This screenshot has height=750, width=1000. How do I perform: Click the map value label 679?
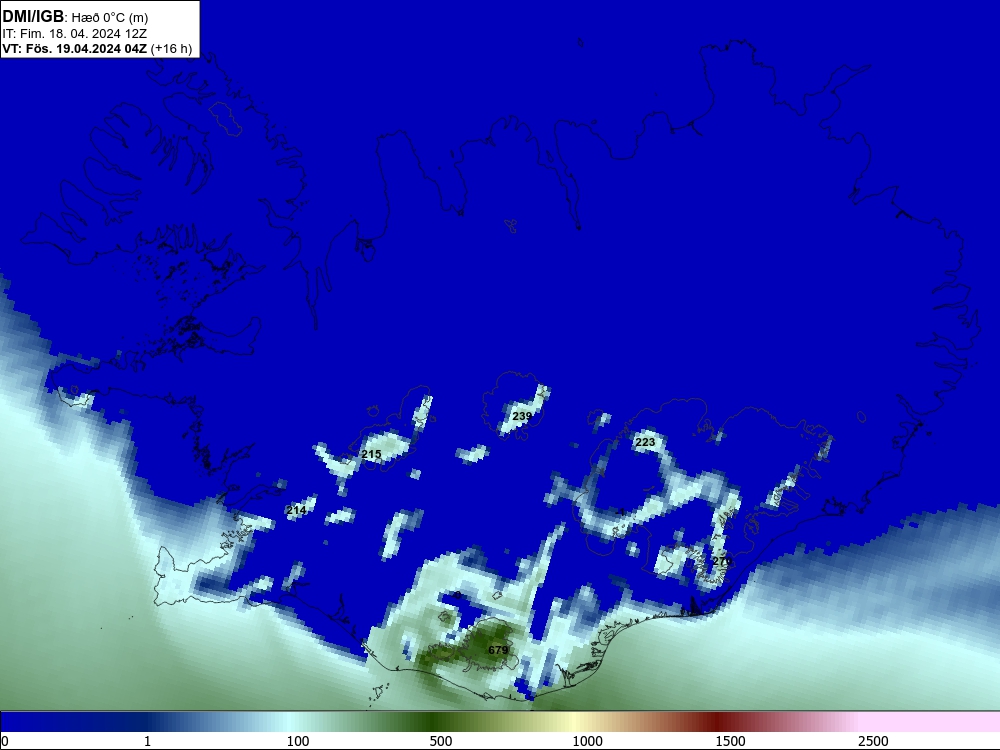pos(498,650)
